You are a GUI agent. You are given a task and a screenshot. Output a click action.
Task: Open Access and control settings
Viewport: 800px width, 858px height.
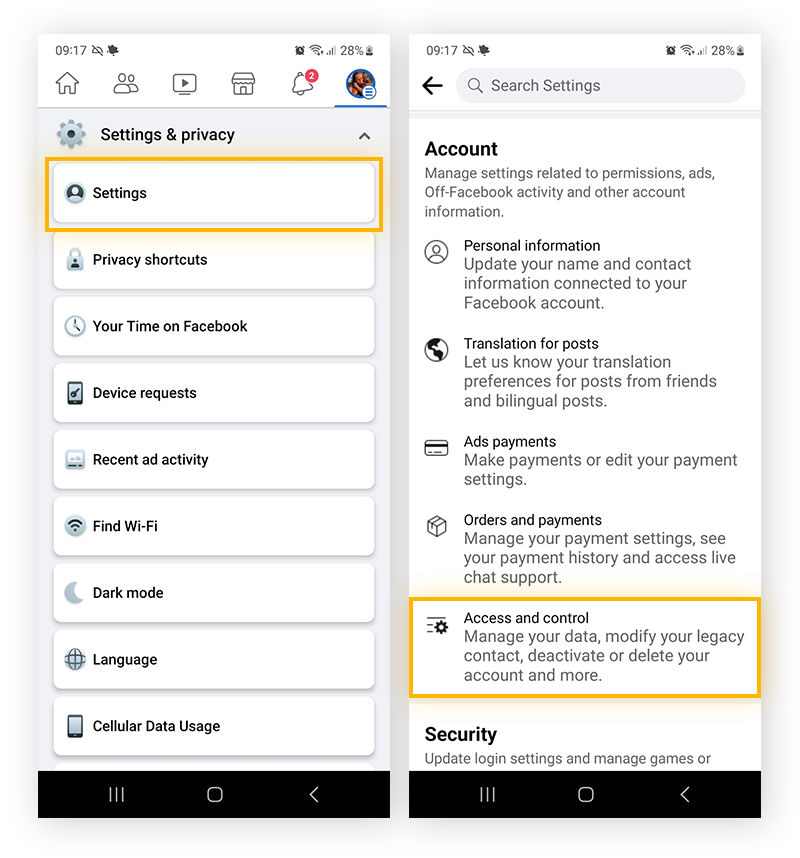[584, 647]
